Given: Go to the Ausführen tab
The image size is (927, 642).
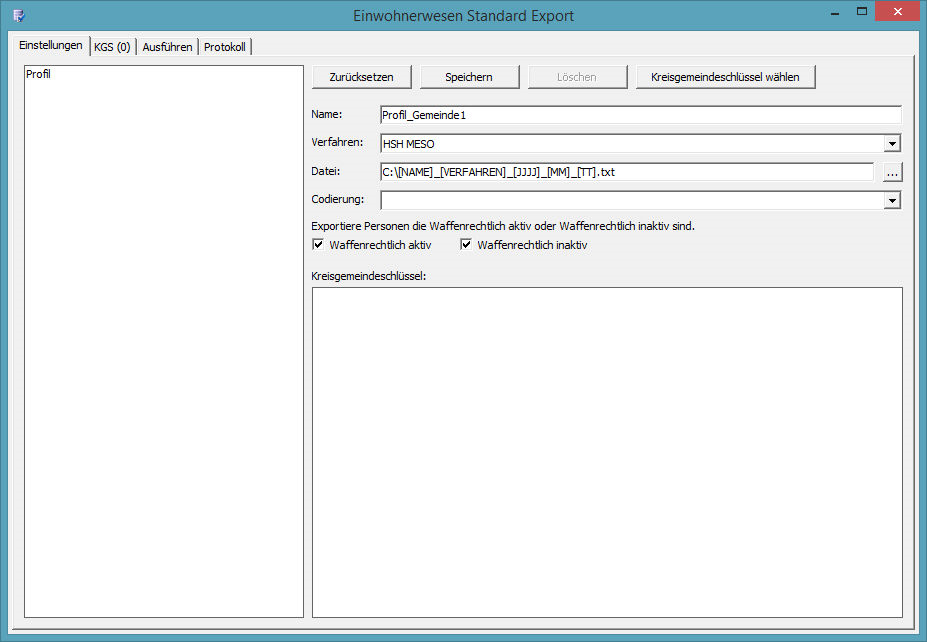Looking at the screenshot, I should (167, 47).
